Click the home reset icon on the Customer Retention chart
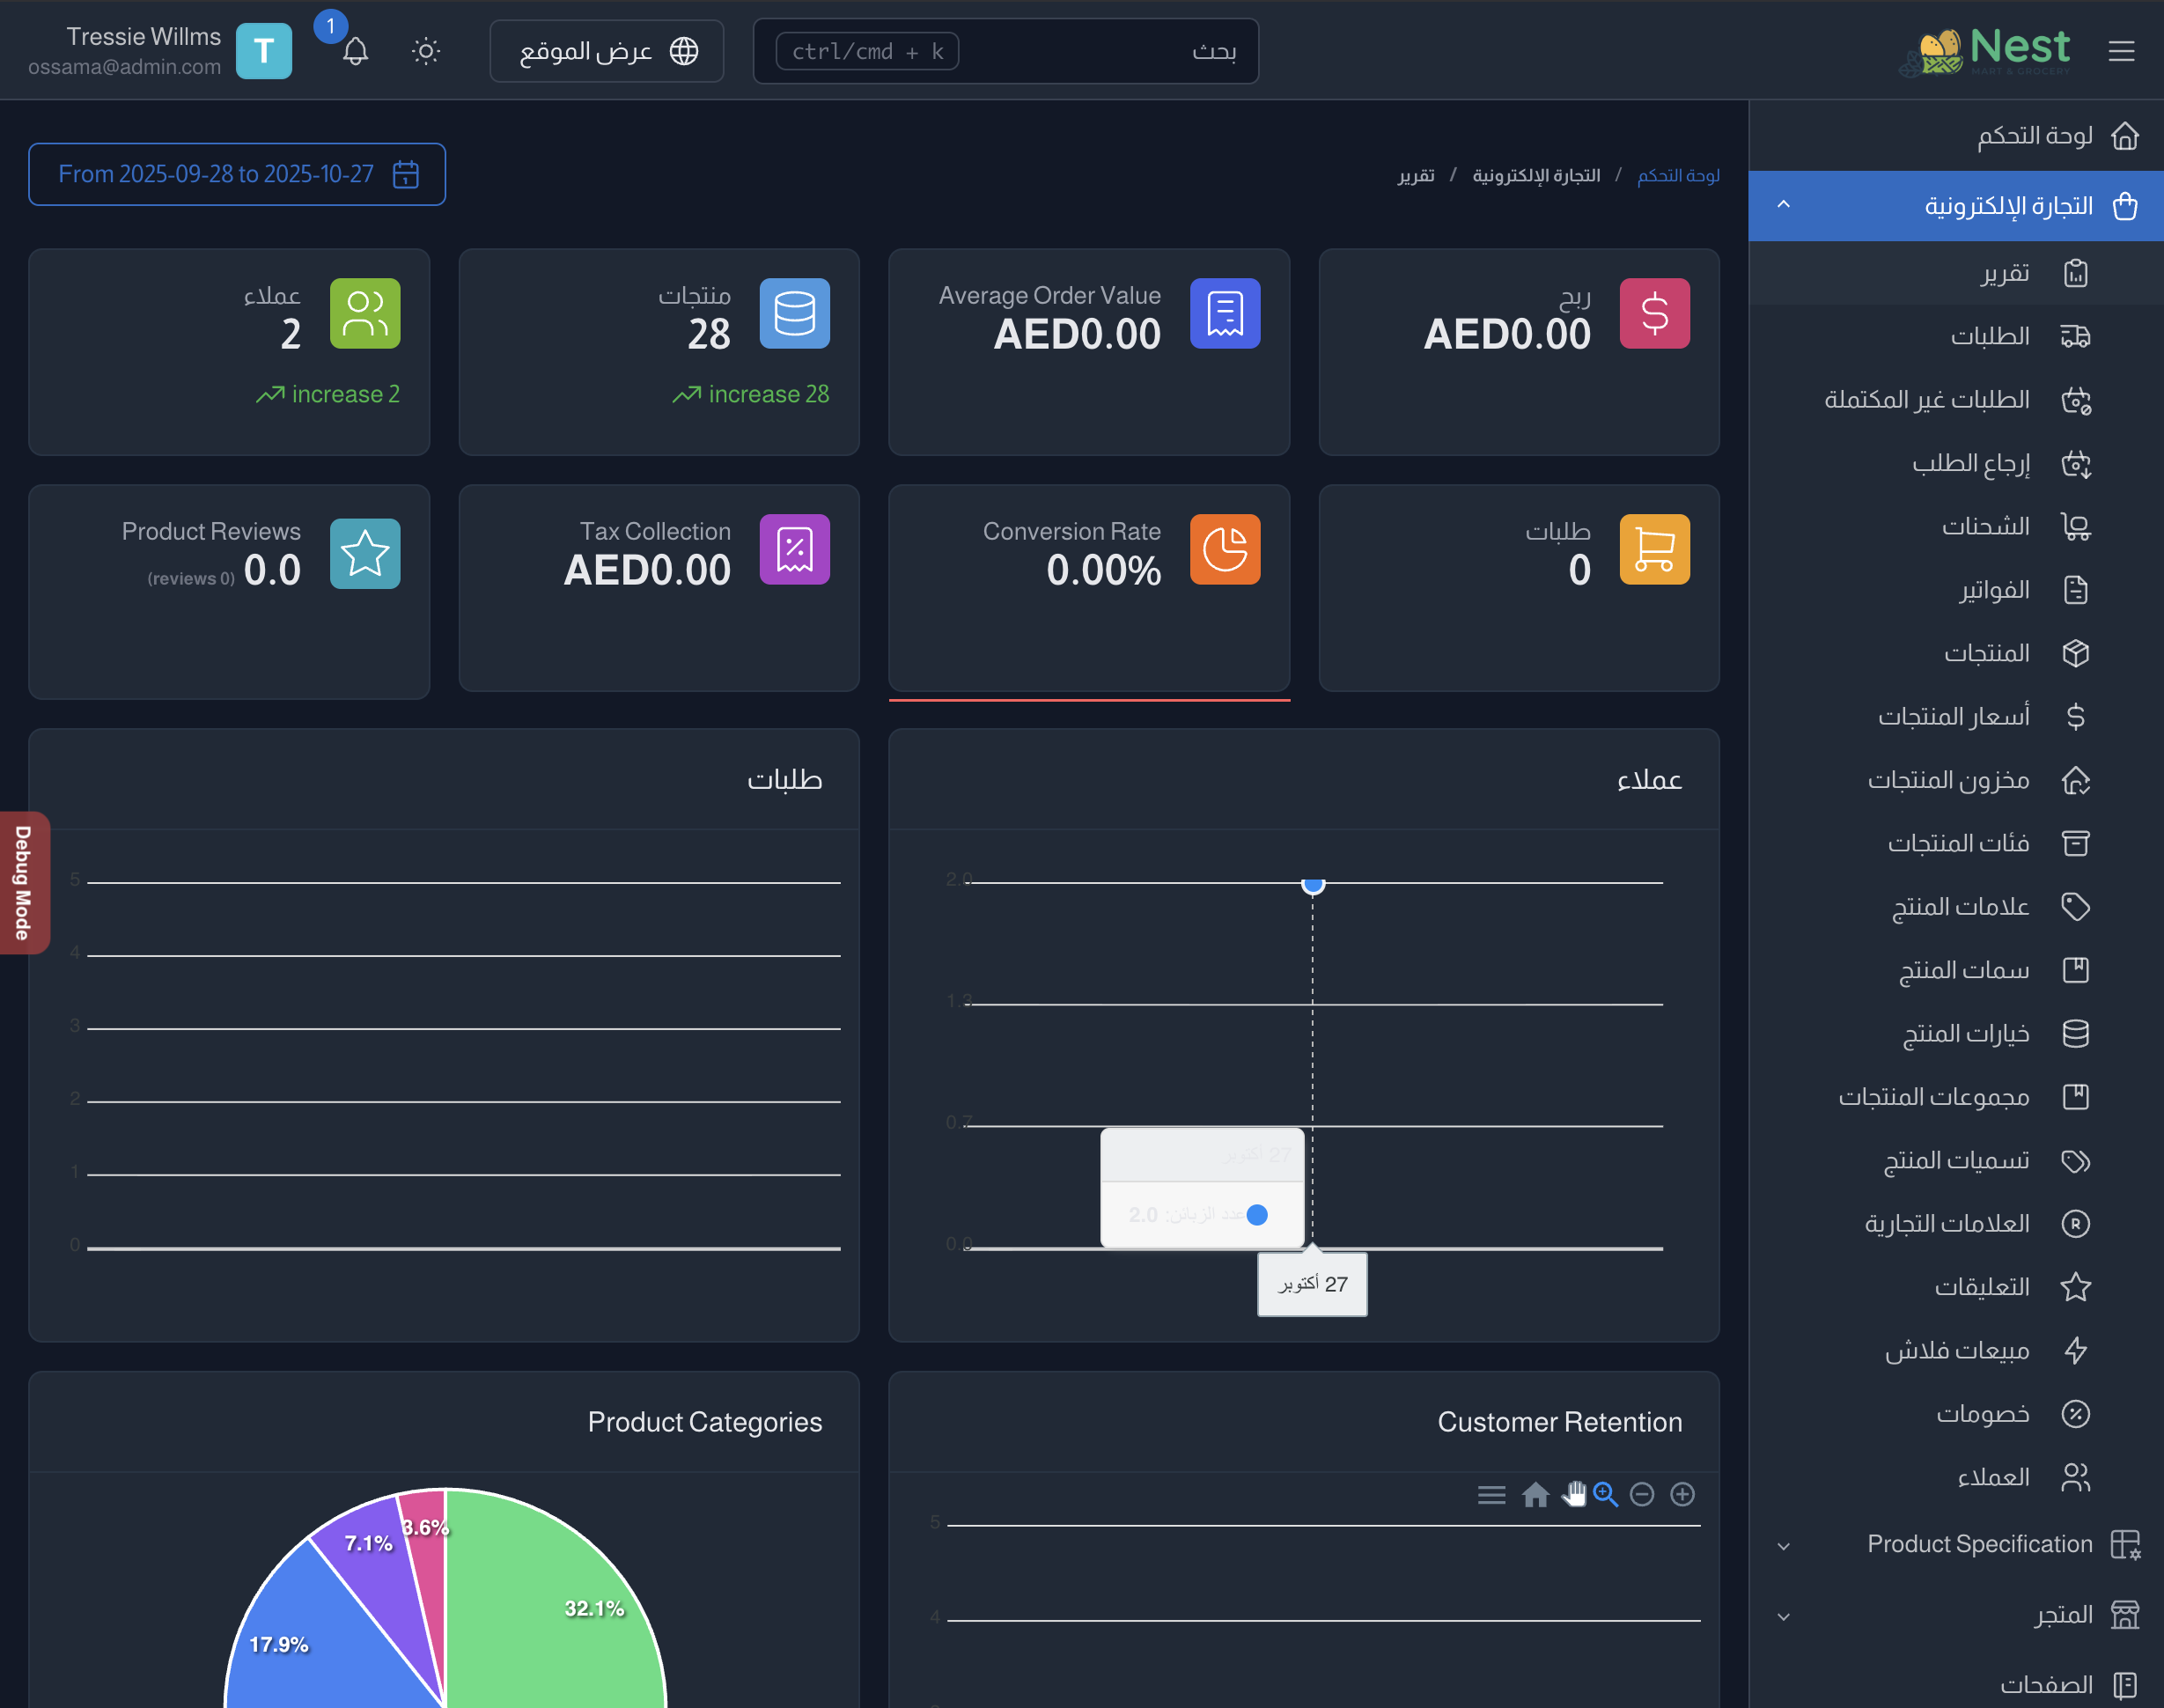Image resolution: width=2164 pixels, height=1708 pixels. pos(1537,1495)
